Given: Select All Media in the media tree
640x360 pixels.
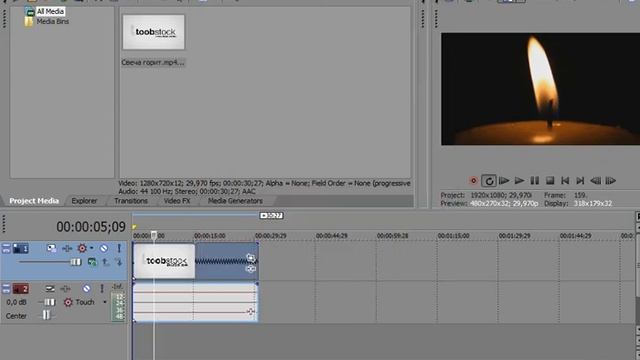Looking at the screenshot, I should (50, 11).
